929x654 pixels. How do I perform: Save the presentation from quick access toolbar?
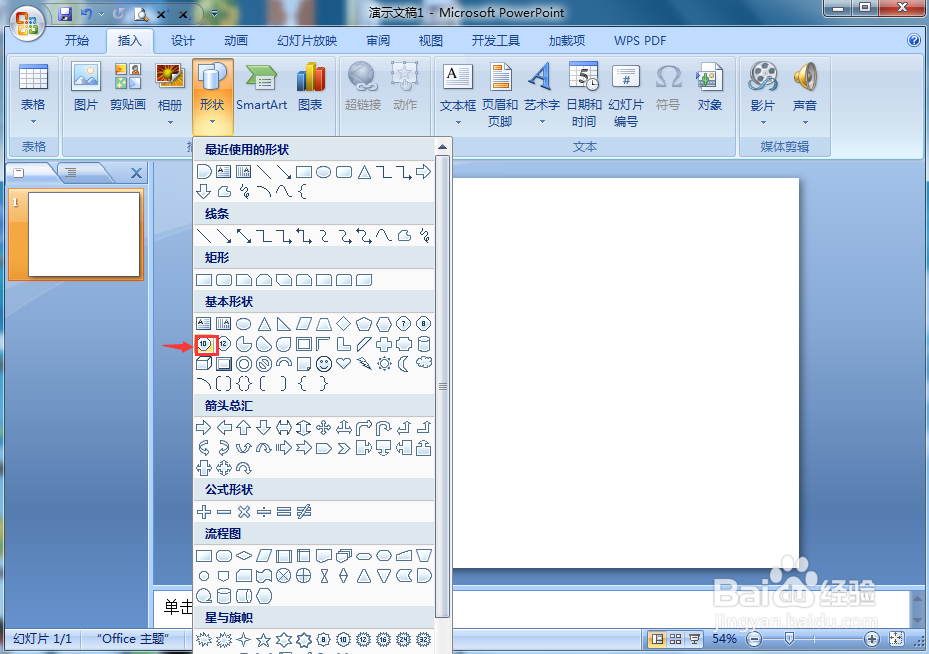[65, 14]
